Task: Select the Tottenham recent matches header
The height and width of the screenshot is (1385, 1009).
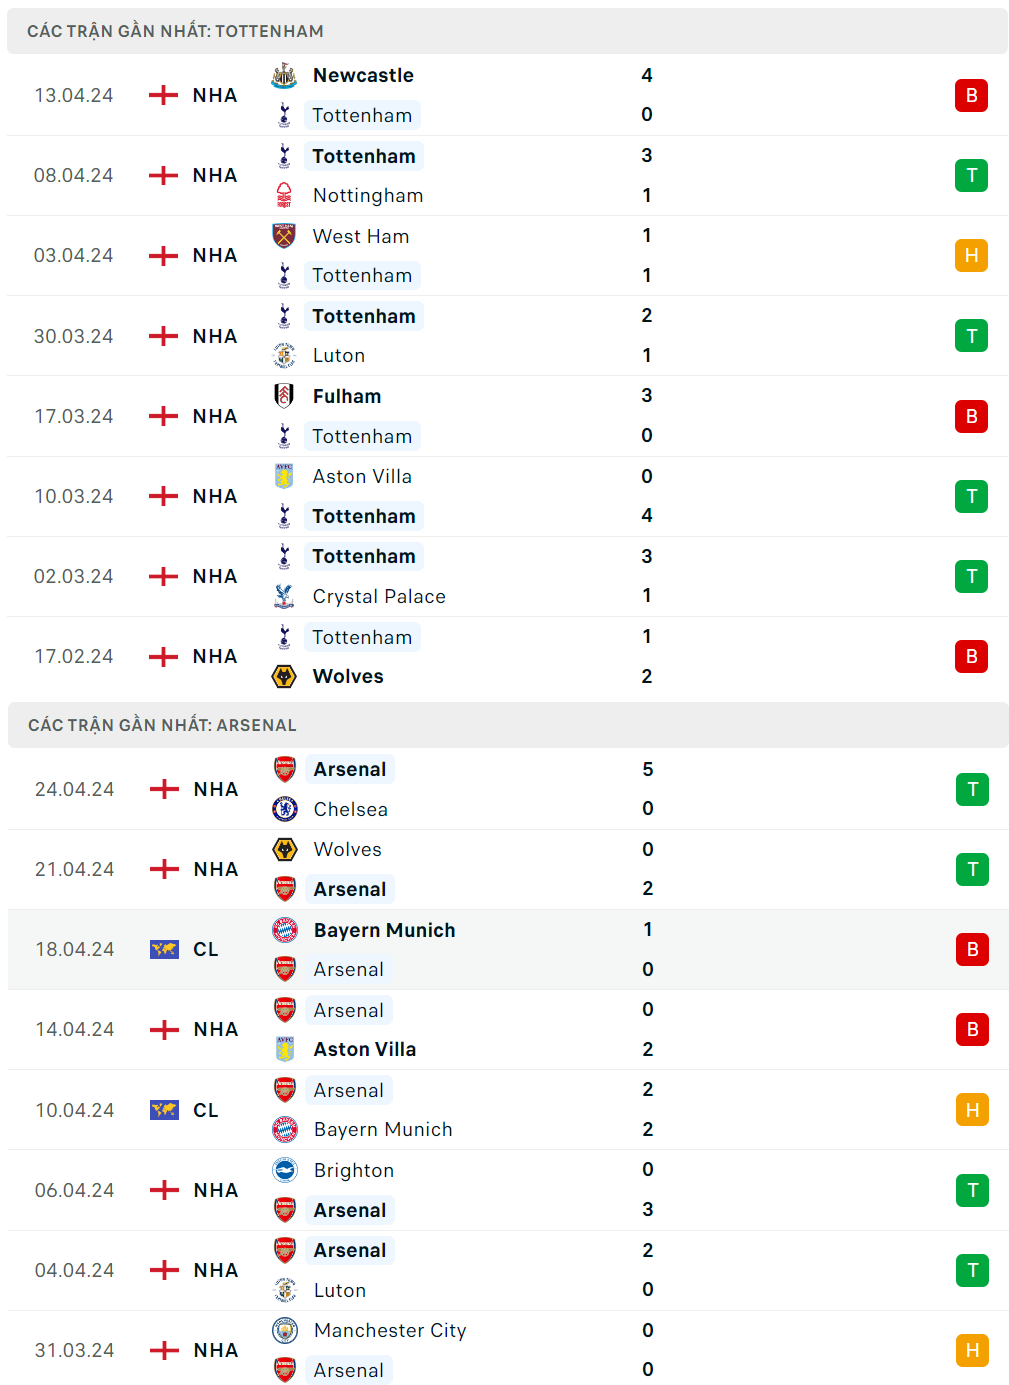Action: [x=176, y=31]
